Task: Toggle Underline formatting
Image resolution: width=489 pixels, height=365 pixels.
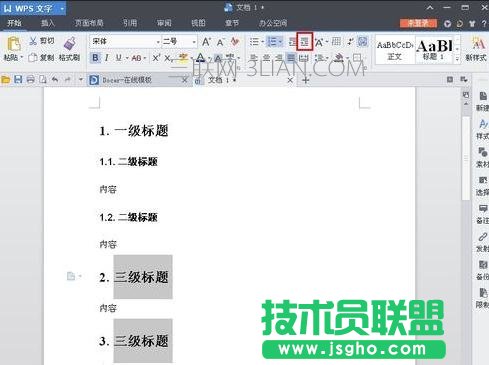Action: (118, 58)
